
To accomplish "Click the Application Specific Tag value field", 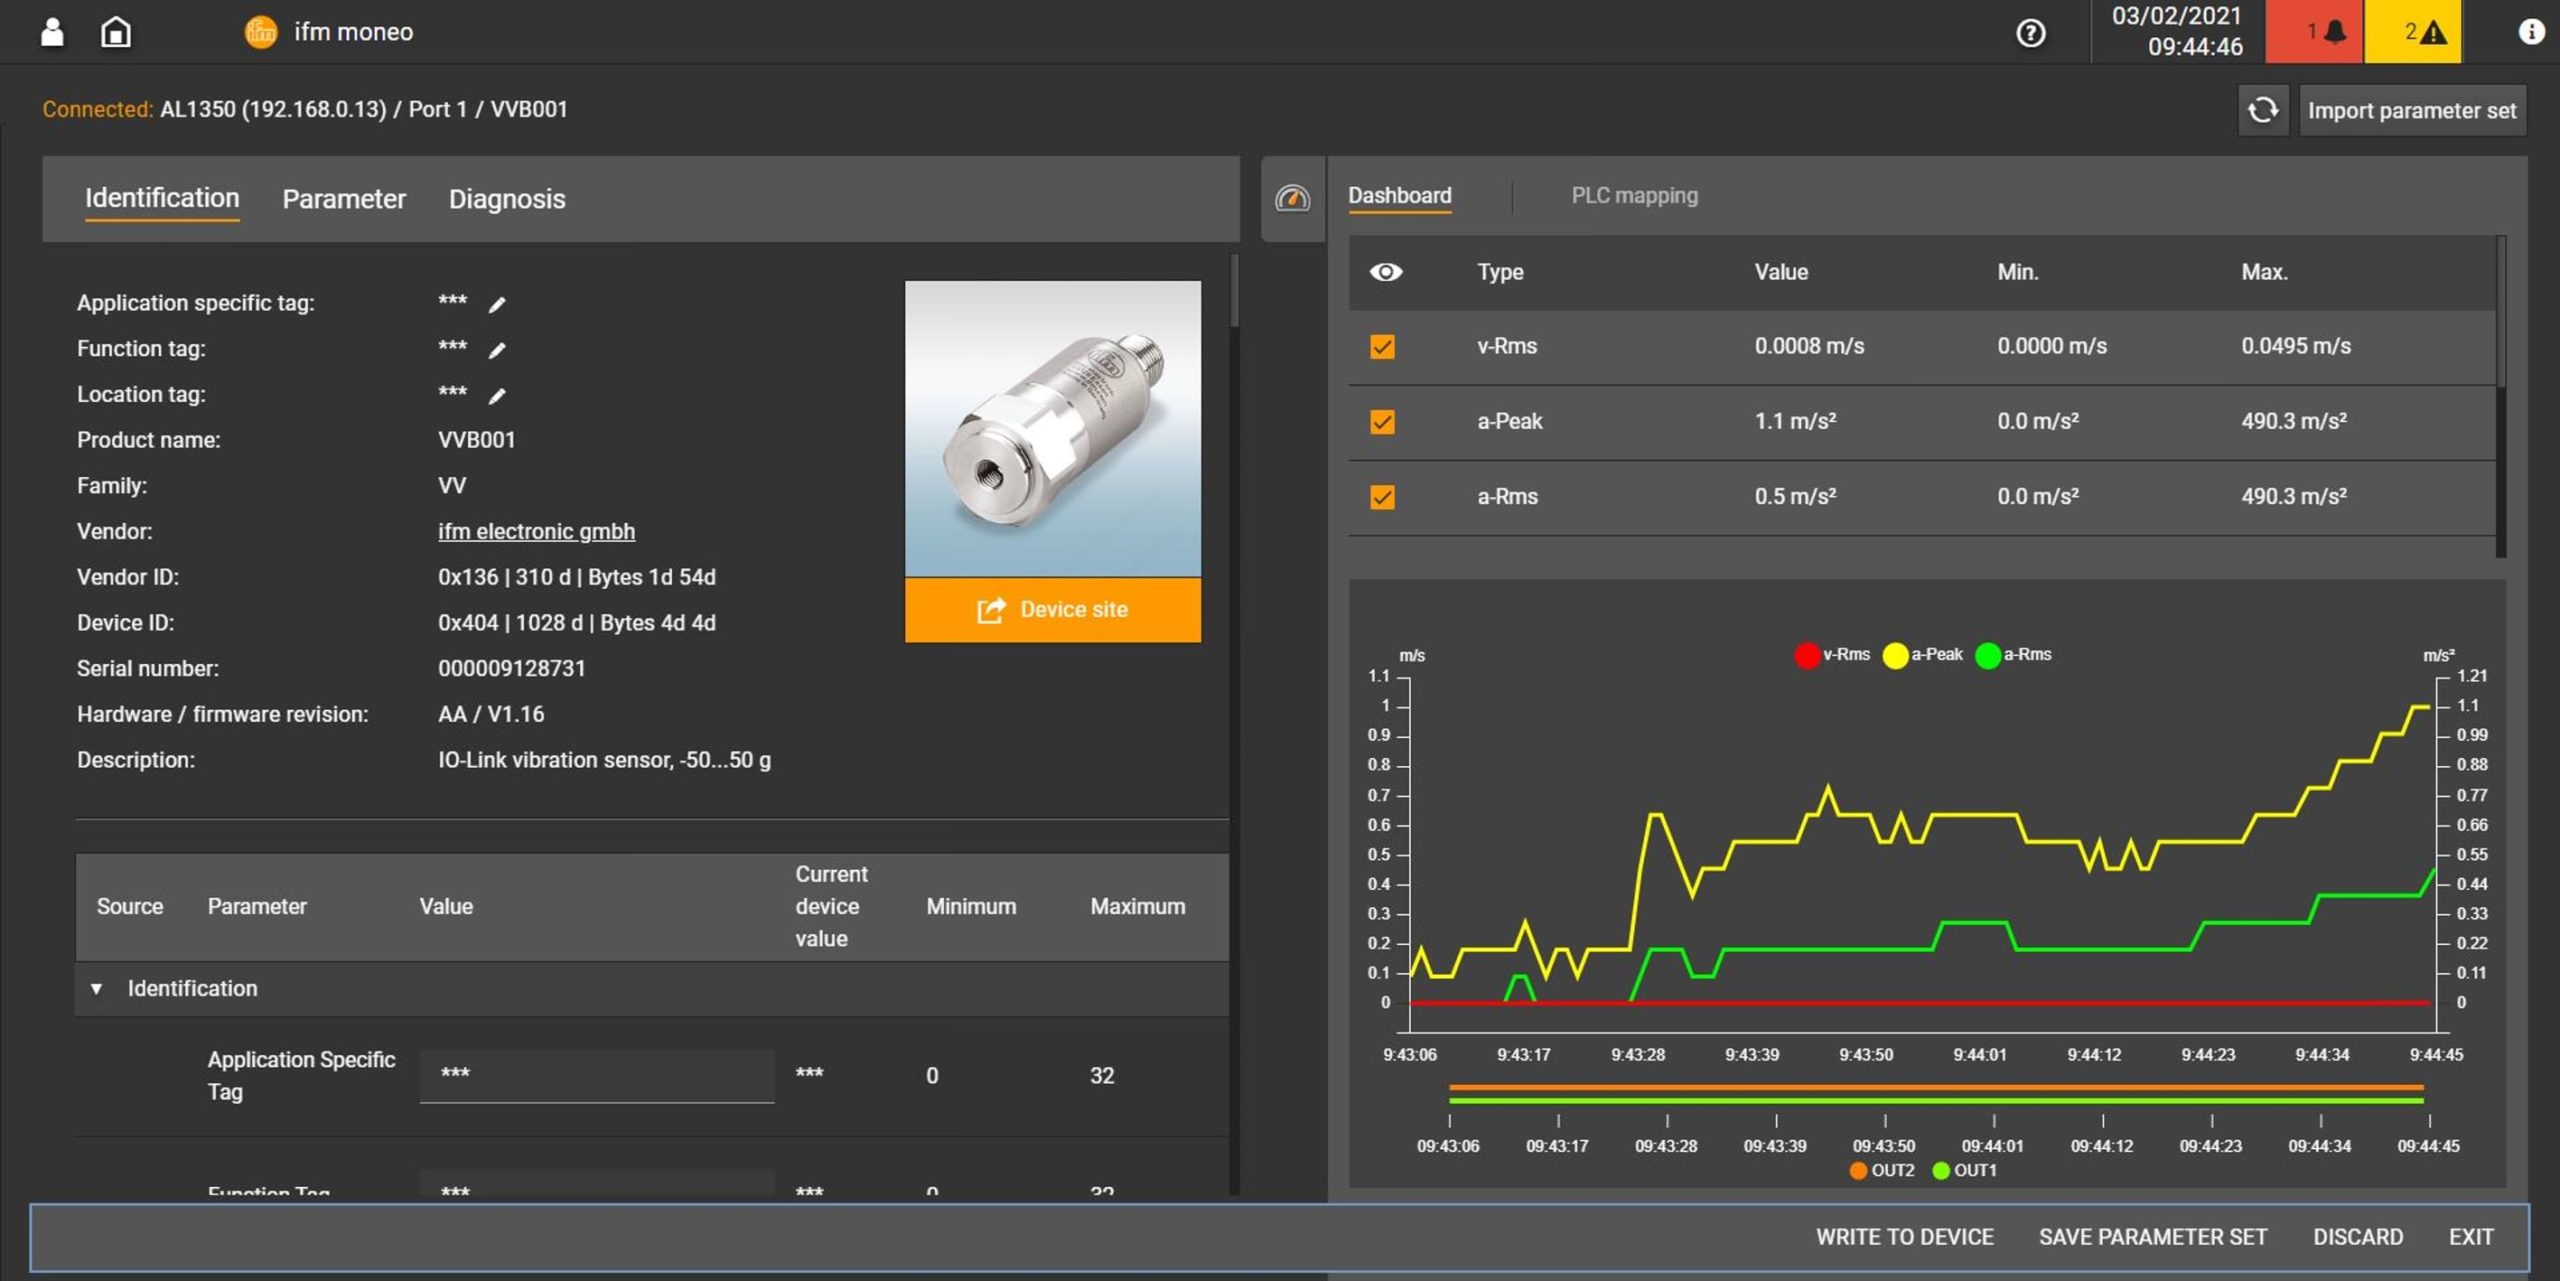I will click(x=596, y=1075).
